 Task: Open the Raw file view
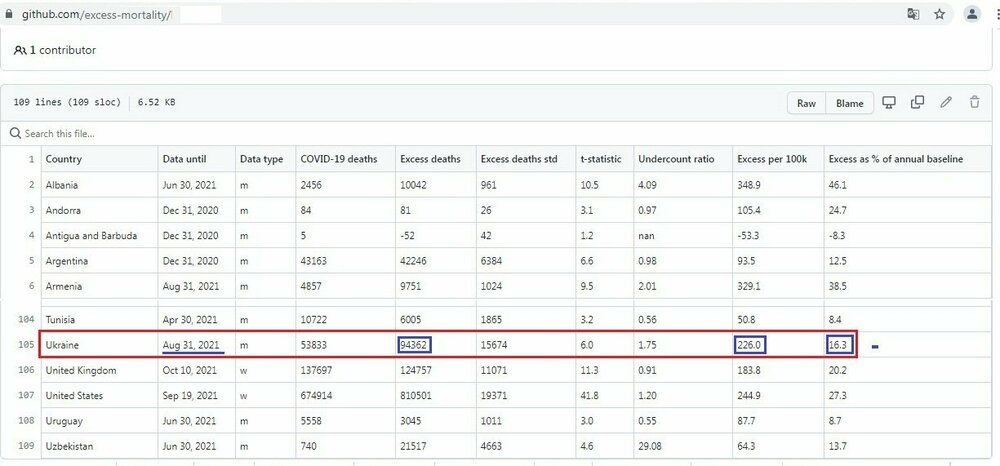(x=806, y=103)
